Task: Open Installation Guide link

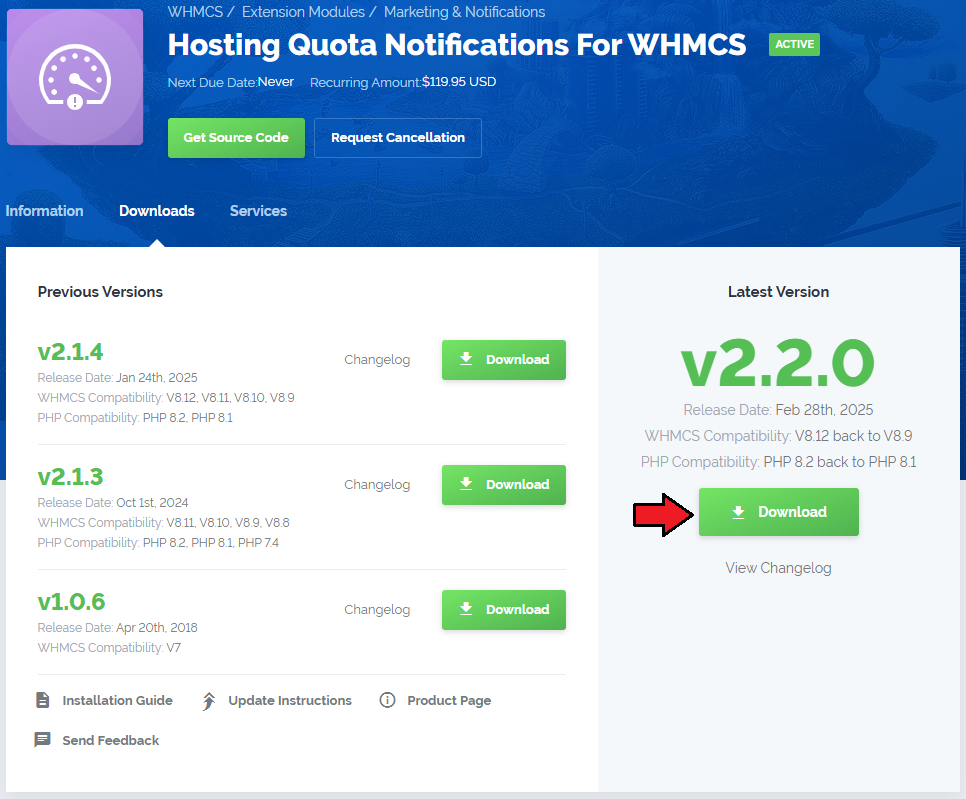Action: point(117,700)
